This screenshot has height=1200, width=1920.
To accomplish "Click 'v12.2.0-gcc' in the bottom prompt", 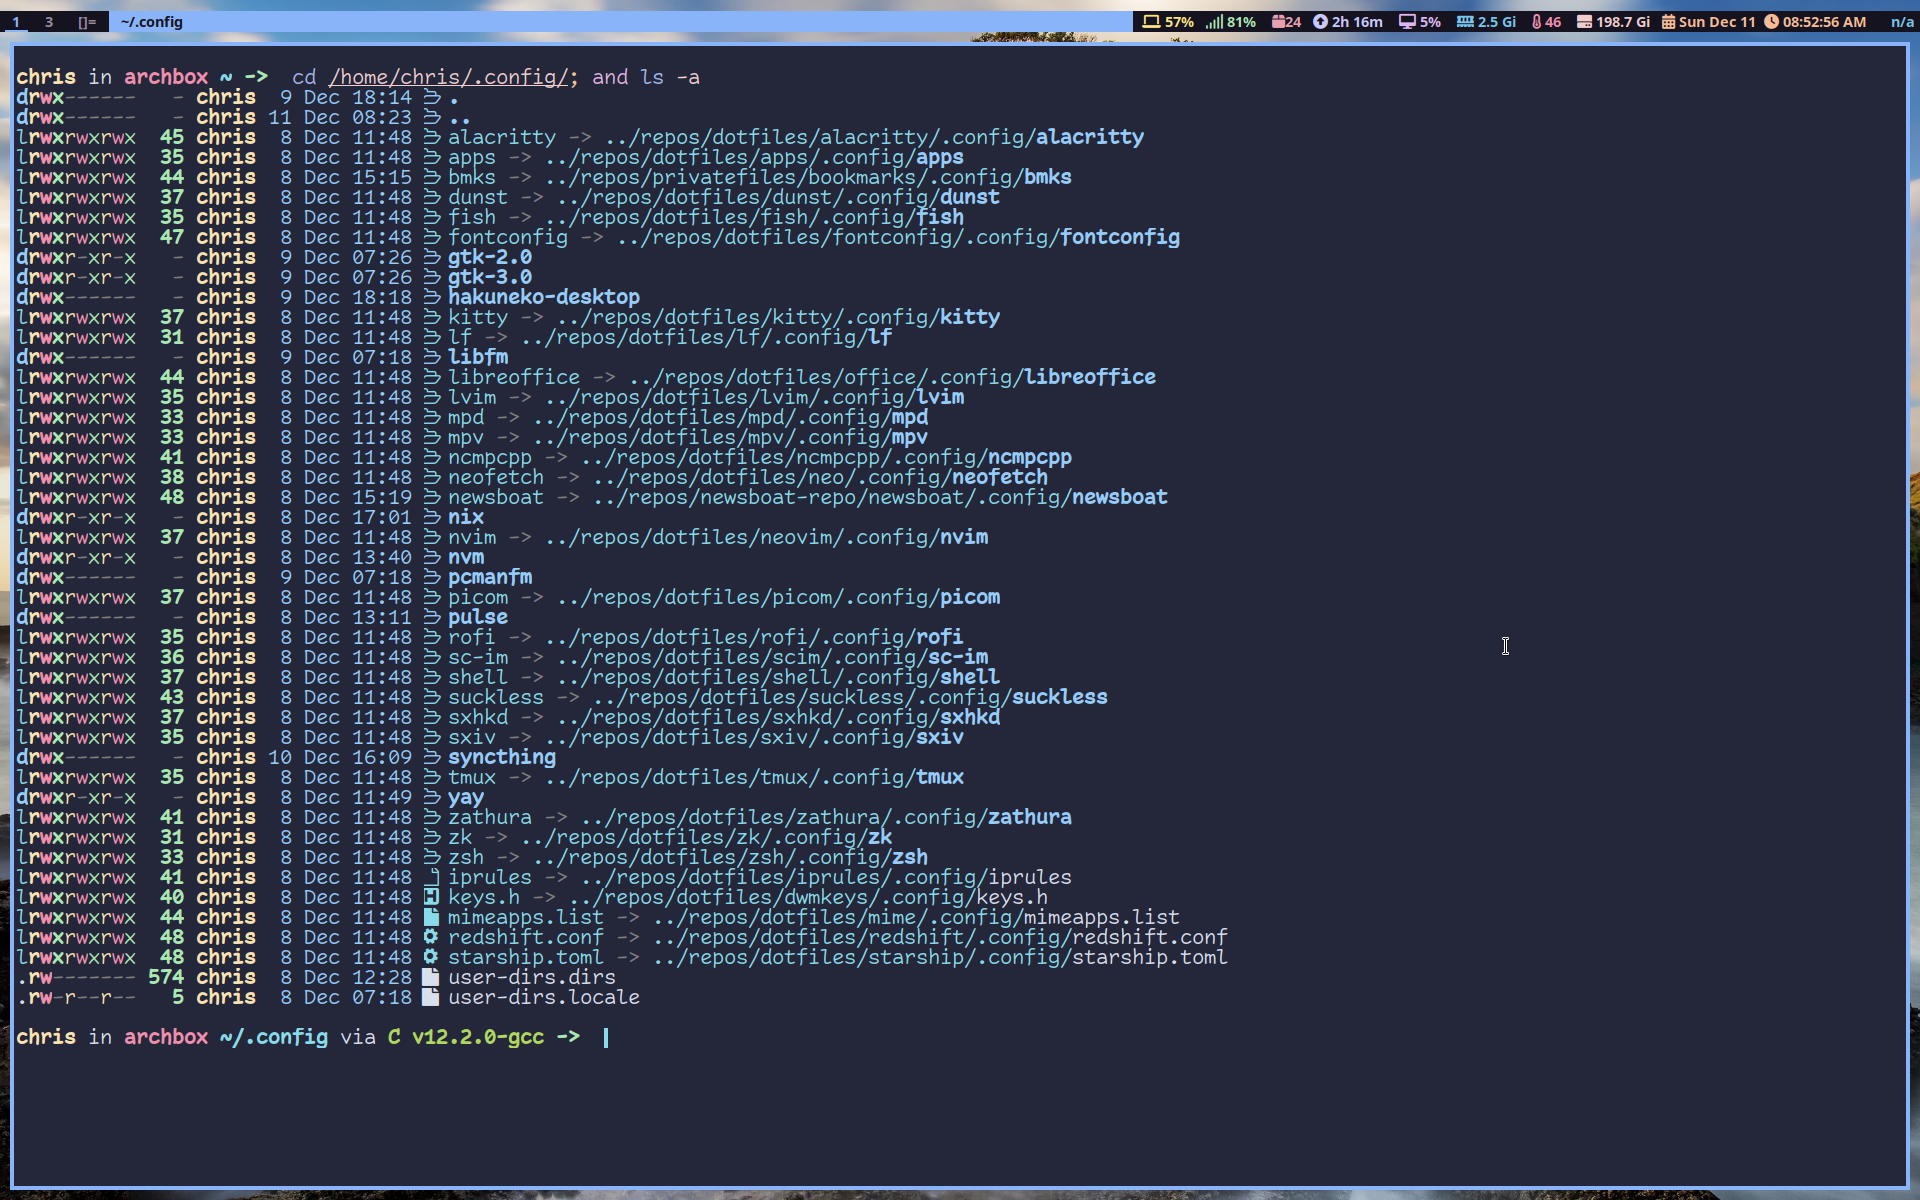I will pyautogui.click(x=478, y=1037).
